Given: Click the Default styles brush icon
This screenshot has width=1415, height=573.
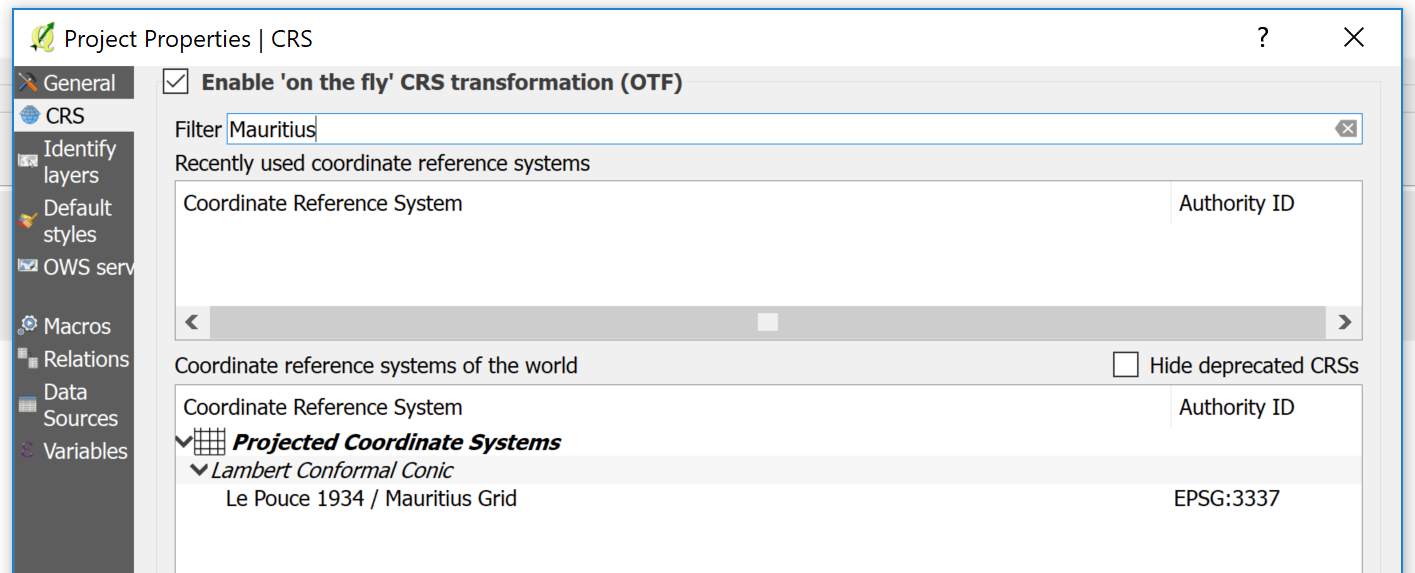Looking at the screenshot, I should coord(28,221).
